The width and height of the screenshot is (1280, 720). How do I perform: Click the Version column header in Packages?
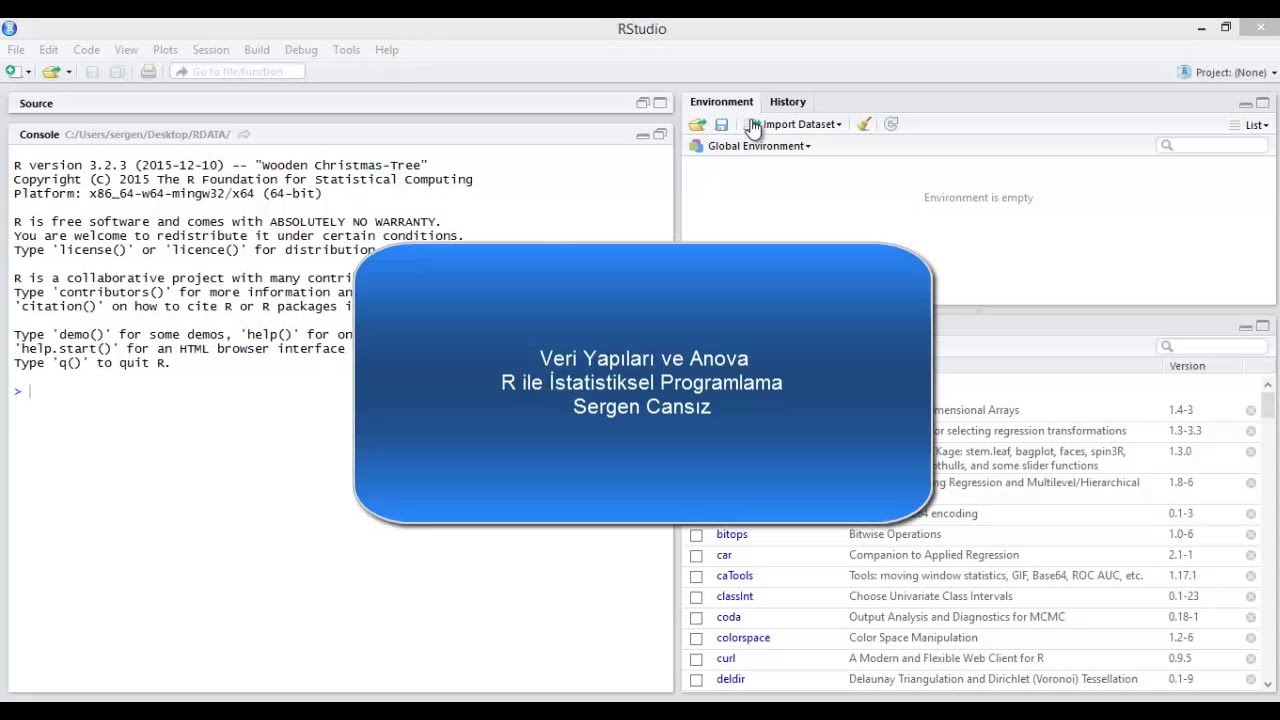tap(1187, 366)
